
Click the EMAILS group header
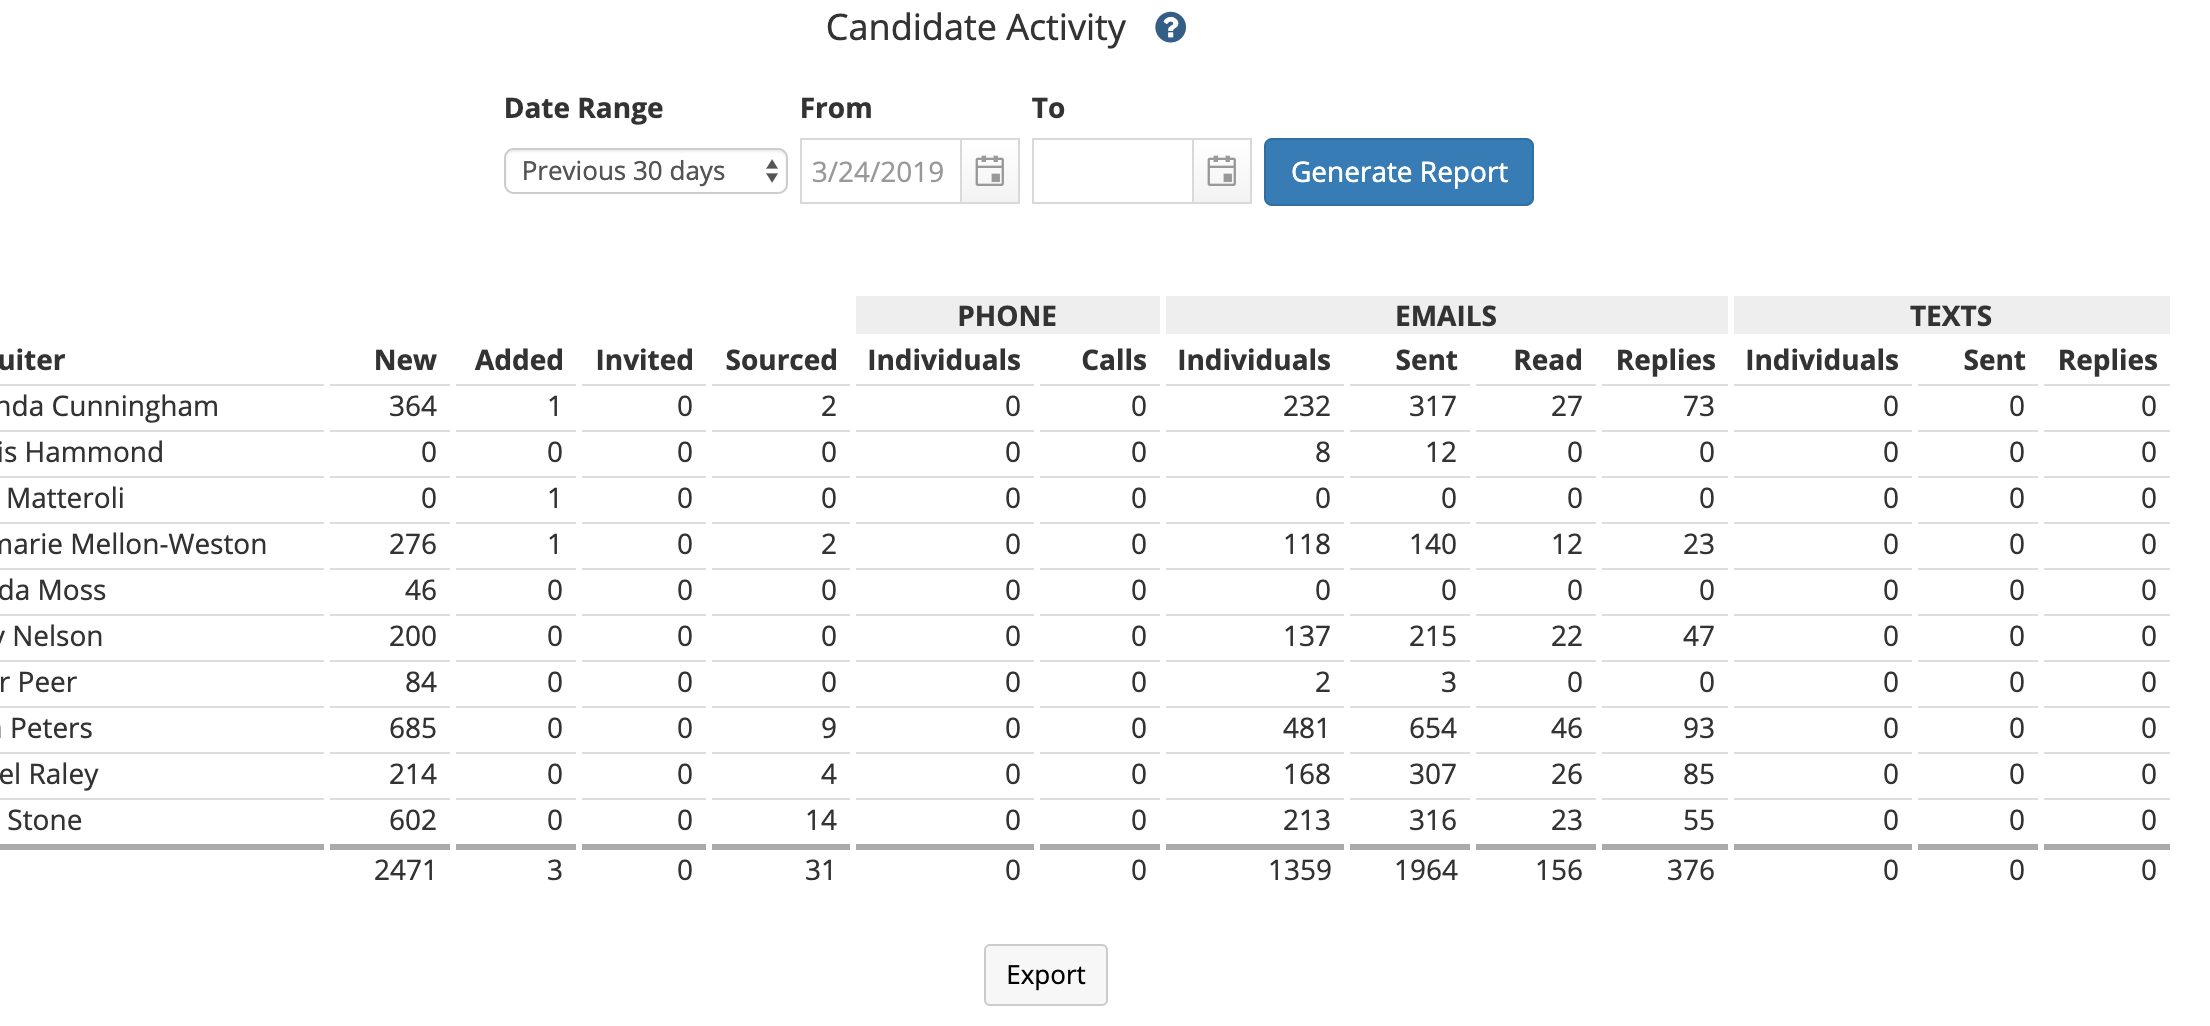pyautogui.click(x=1446, y=316)
